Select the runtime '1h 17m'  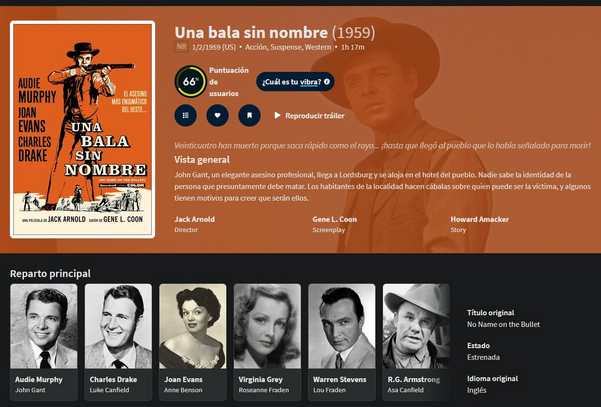coord(353,47)
